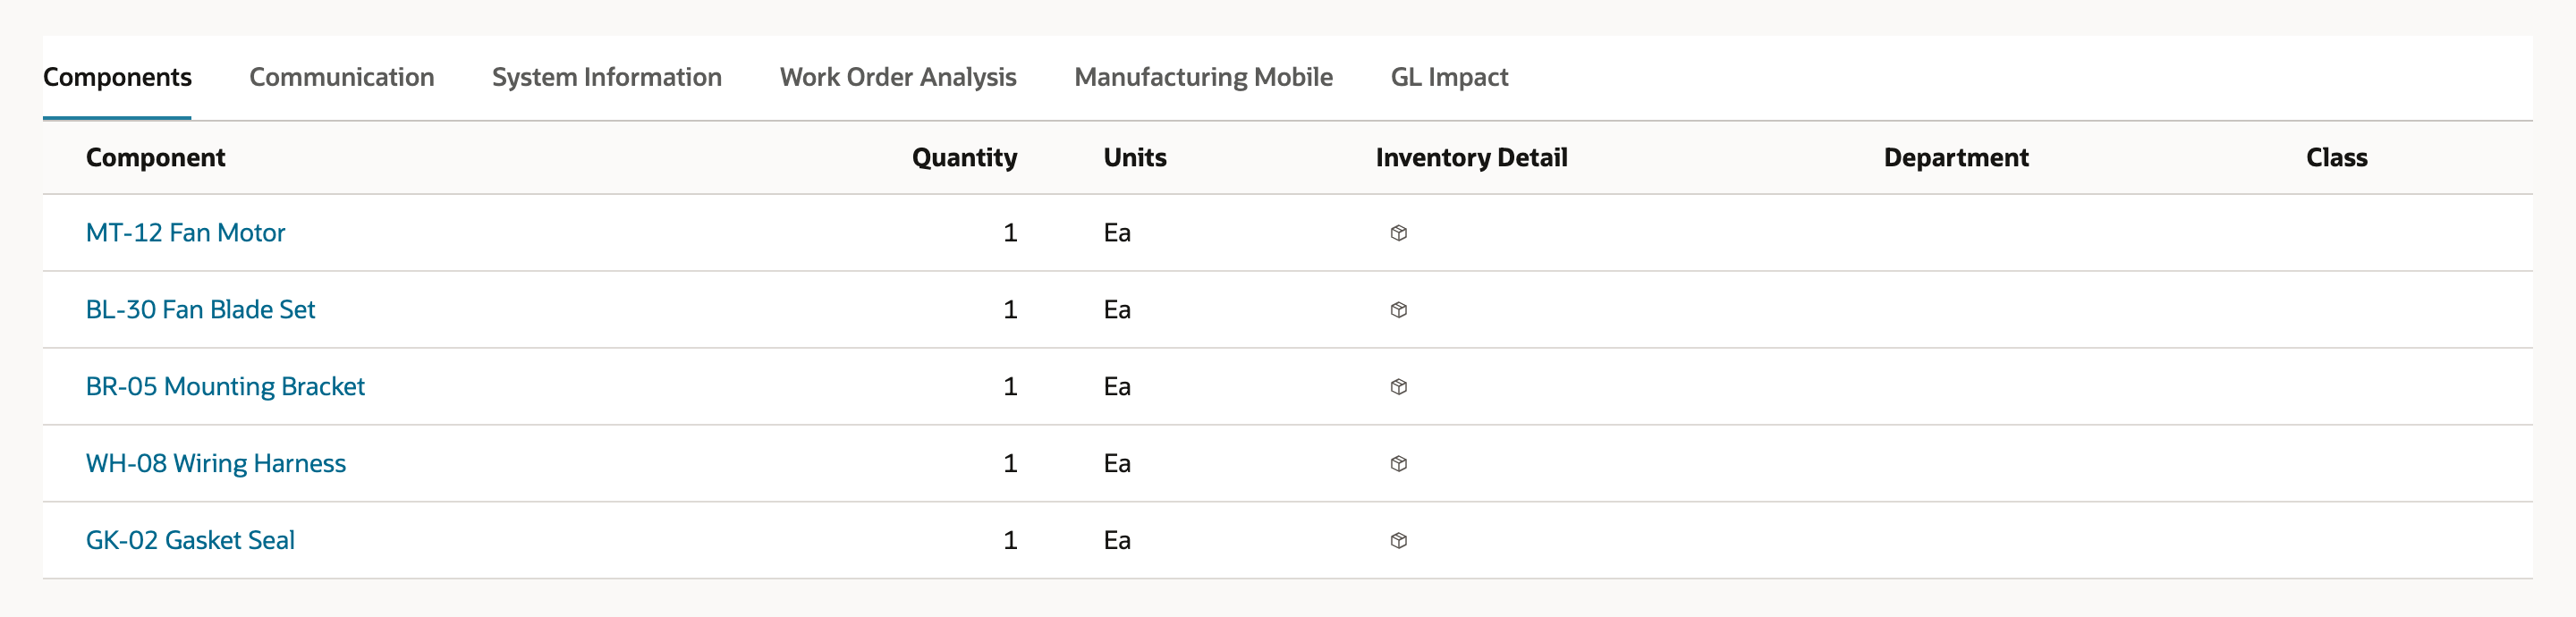This screenshot has height=617, width=2576.
Task: Open the BR-05 Mounting Bracket link
Action: pos(225,387)
